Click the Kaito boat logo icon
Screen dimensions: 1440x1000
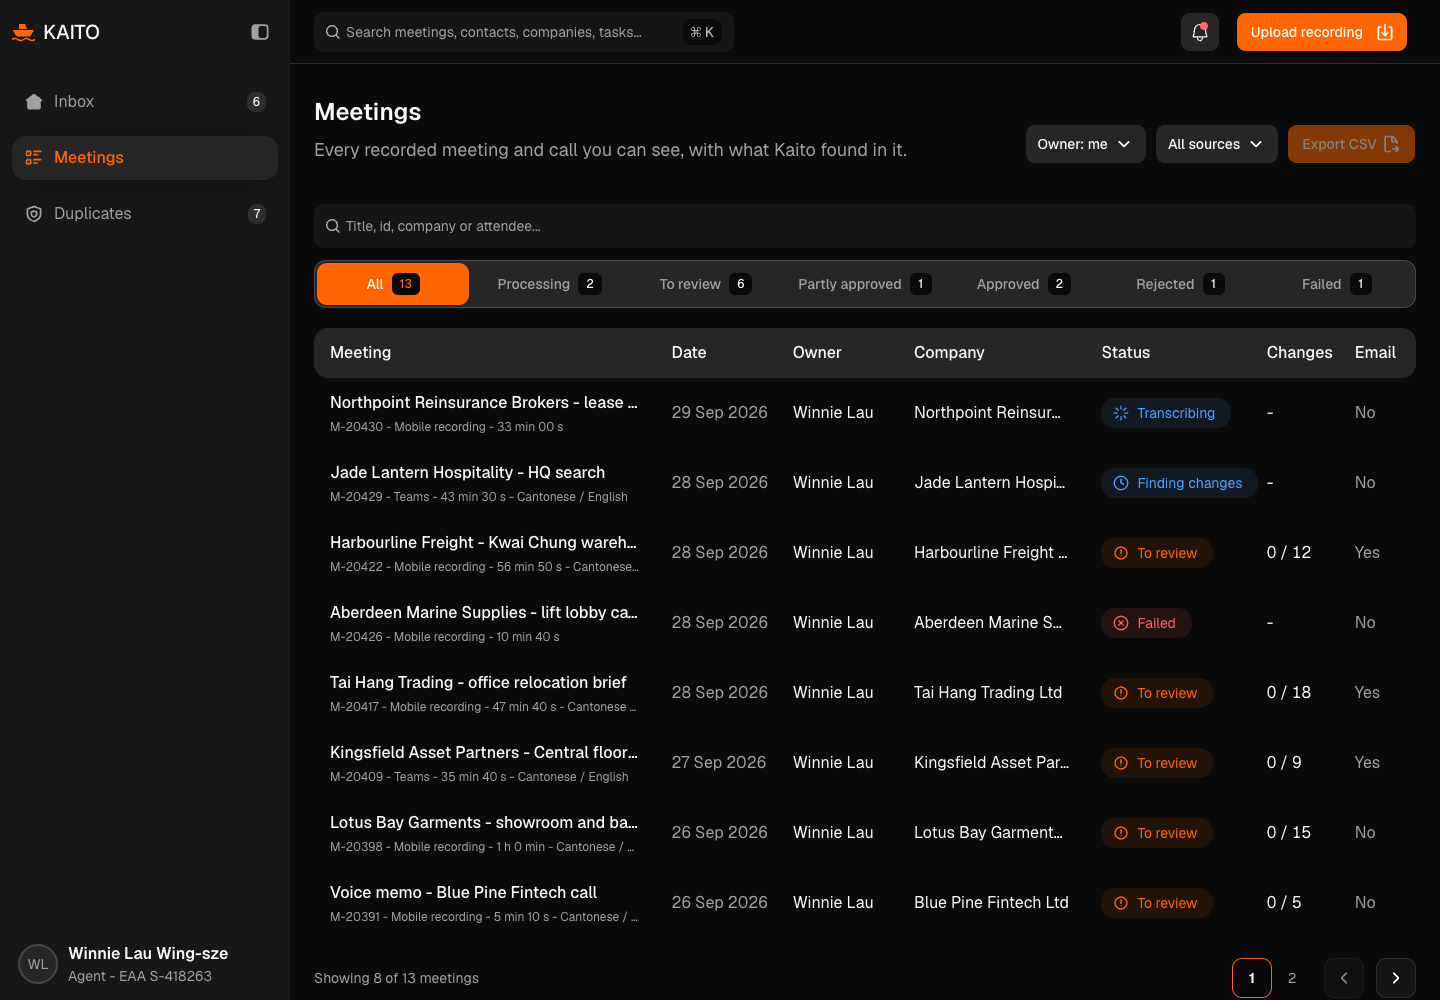point(23,32)
